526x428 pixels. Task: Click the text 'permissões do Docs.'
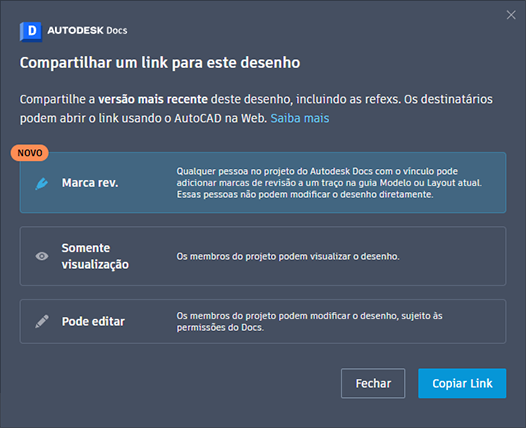pyautogui.click(x=220, y=327)
